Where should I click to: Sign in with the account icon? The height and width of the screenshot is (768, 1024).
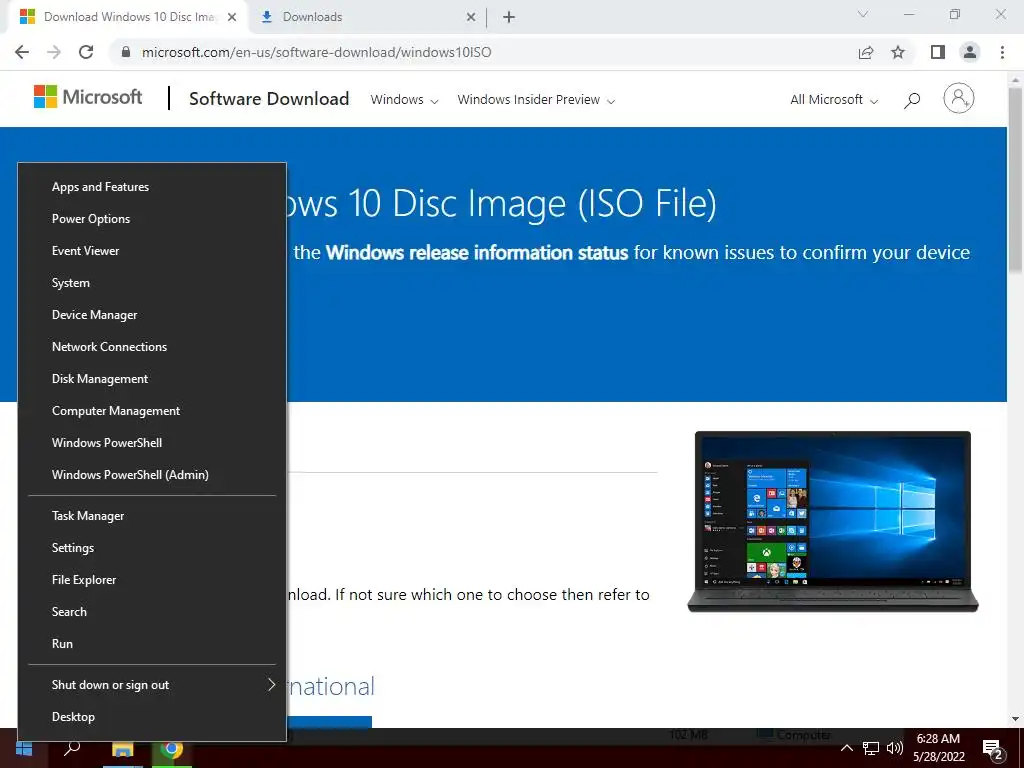pyautogui.click(x=959, y=99)
